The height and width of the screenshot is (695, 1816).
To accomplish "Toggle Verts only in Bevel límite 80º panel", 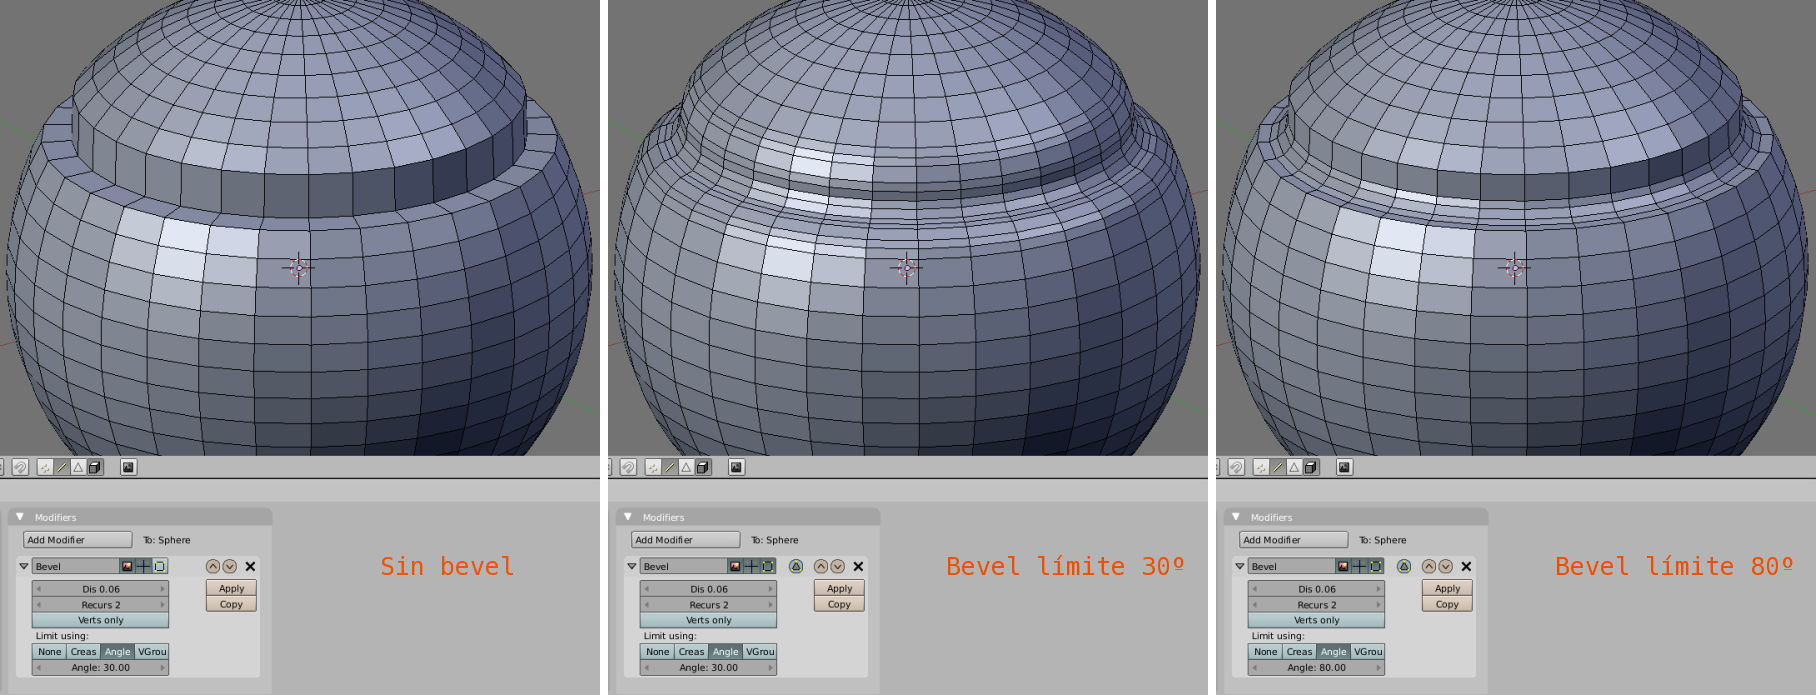I will tap(1316, 620).
